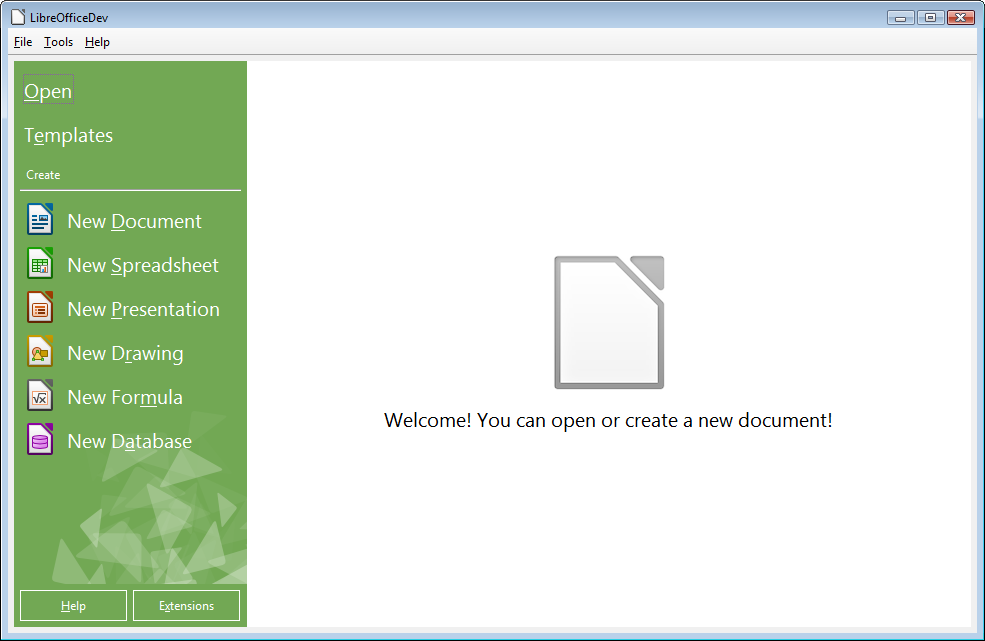Click the large LibreOffice logo in center
This screenshot has width=985, height=641.
tap(609, 322)
